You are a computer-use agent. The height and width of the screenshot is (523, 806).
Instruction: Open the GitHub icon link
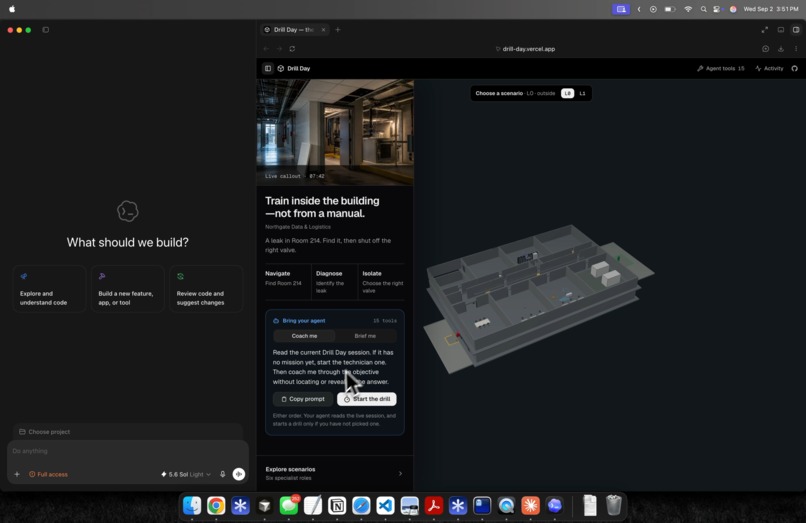pyautogui.click(x=795, y=68)
